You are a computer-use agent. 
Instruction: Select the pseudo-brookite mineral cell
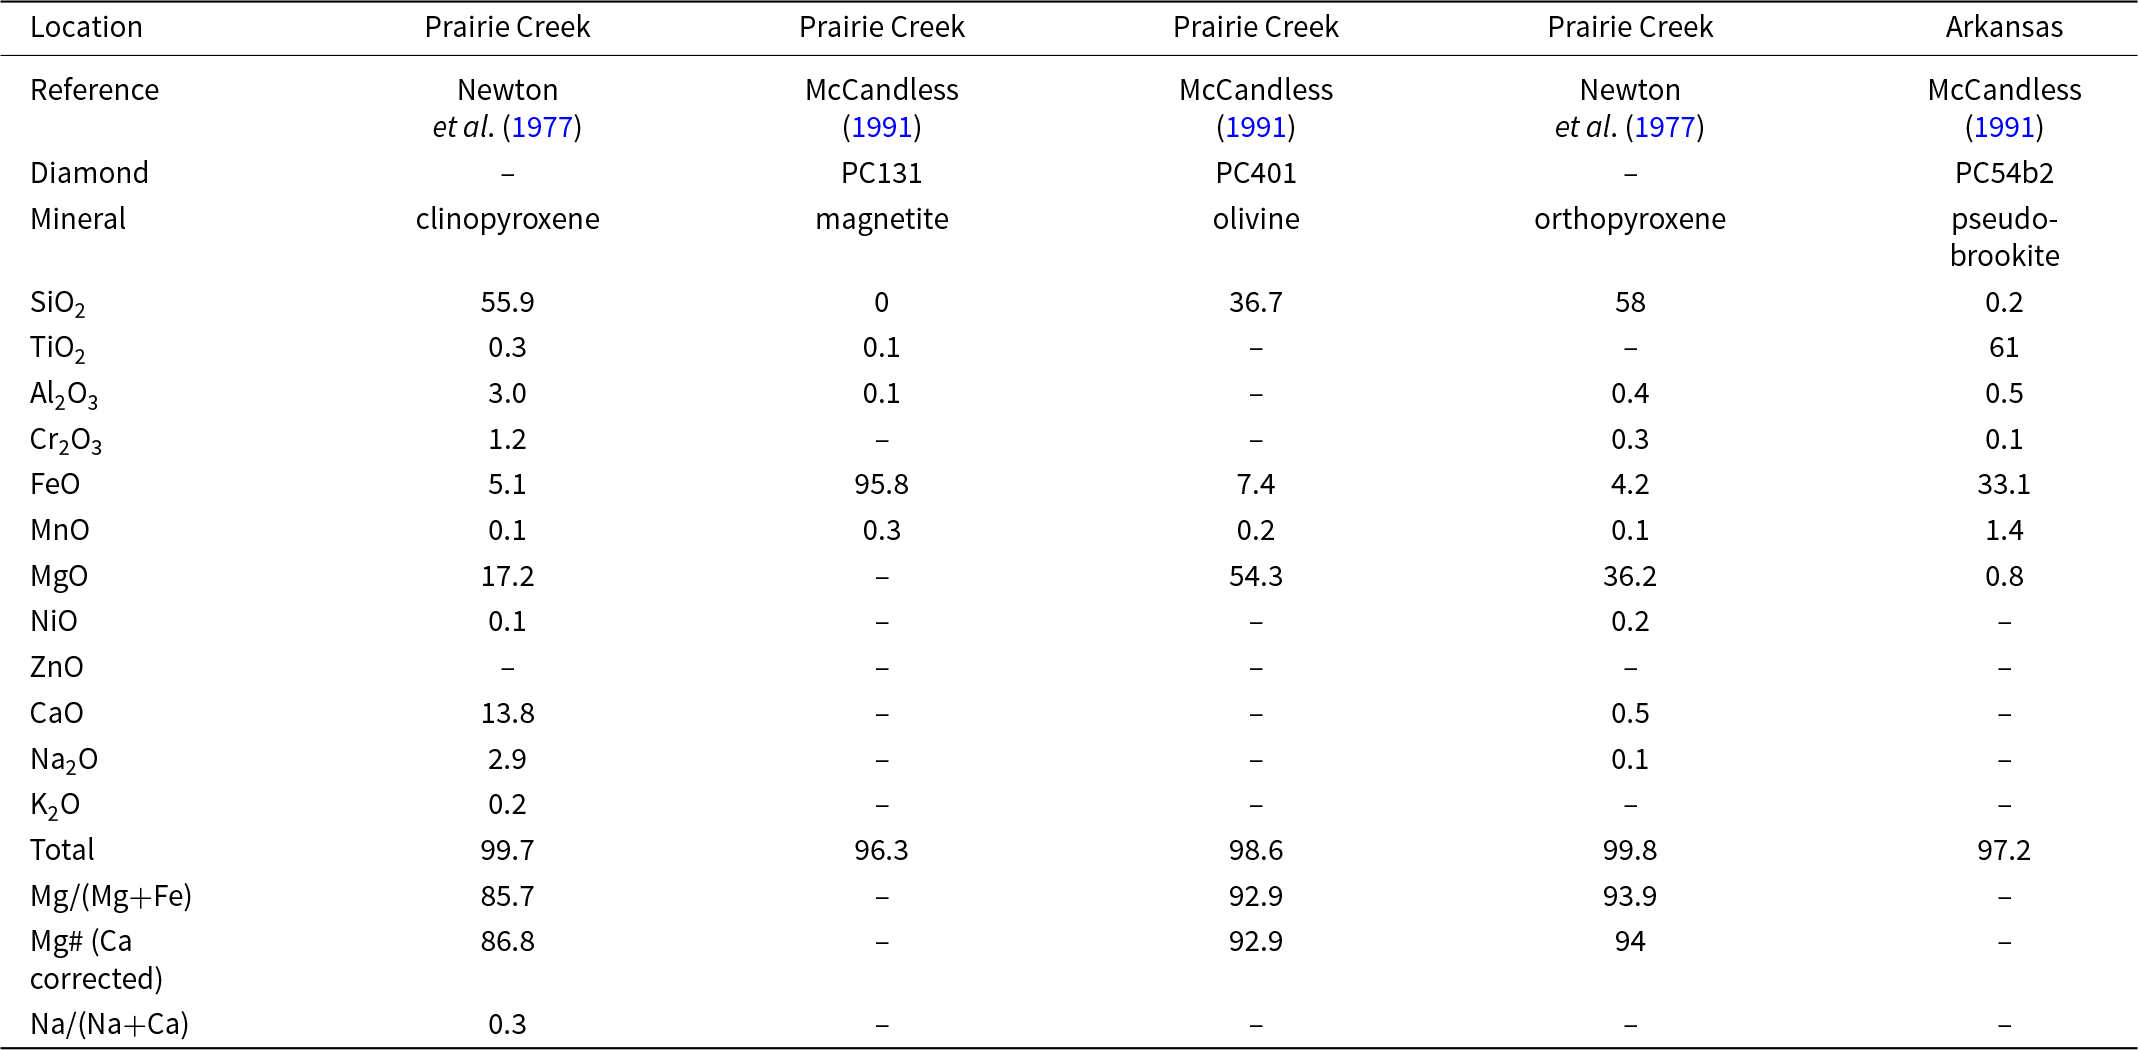2004,237
